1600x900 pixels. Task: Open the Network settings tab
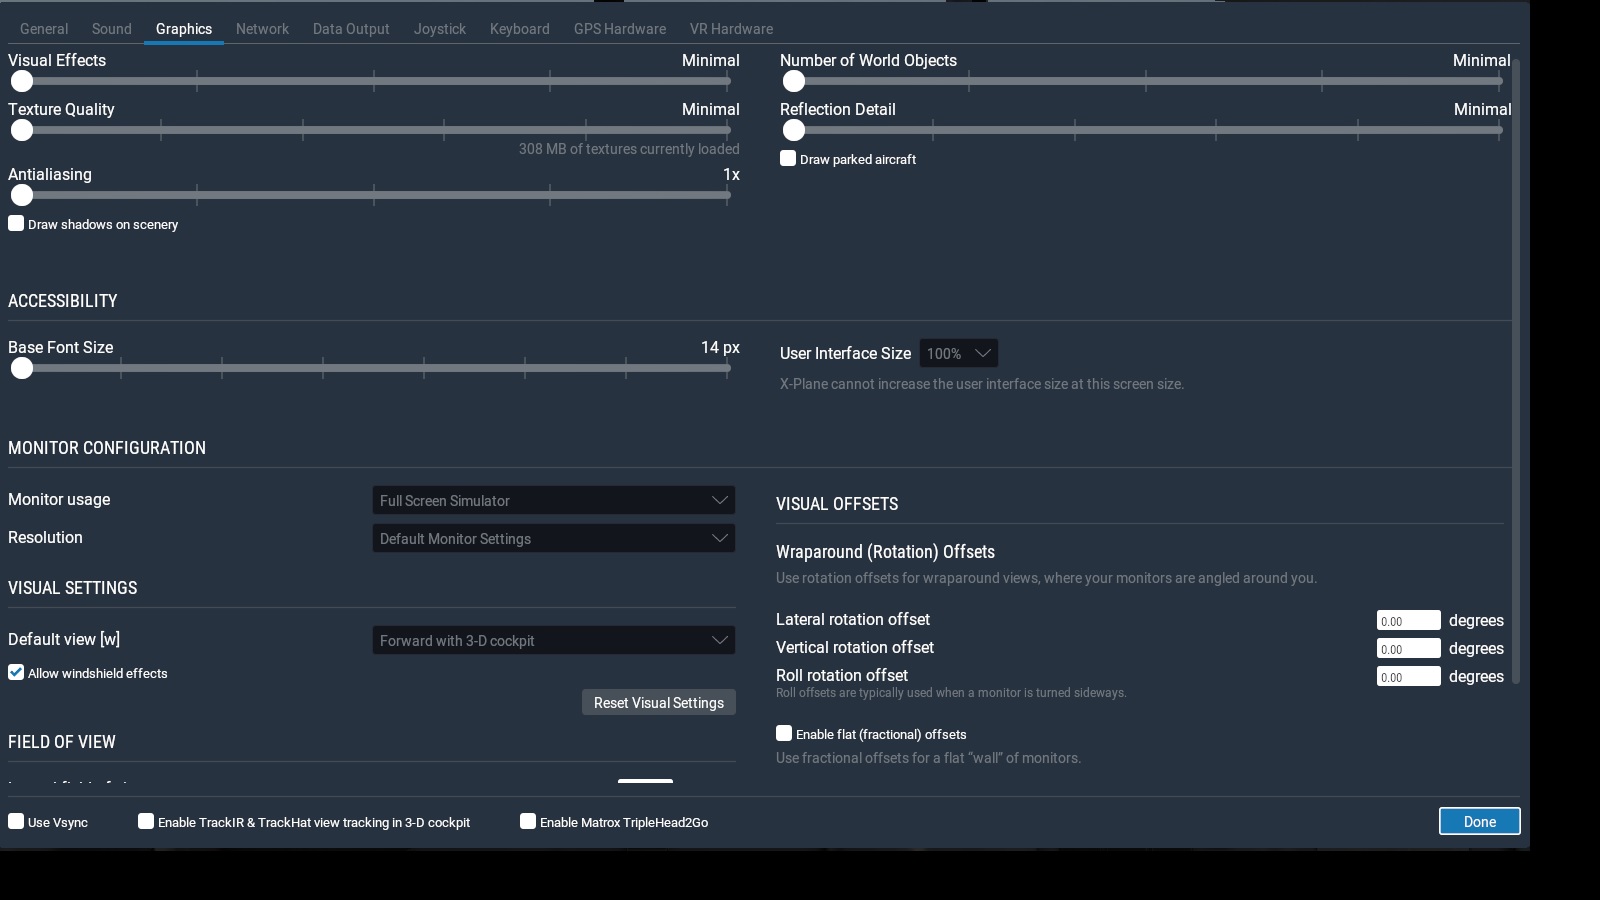point(262,29)
